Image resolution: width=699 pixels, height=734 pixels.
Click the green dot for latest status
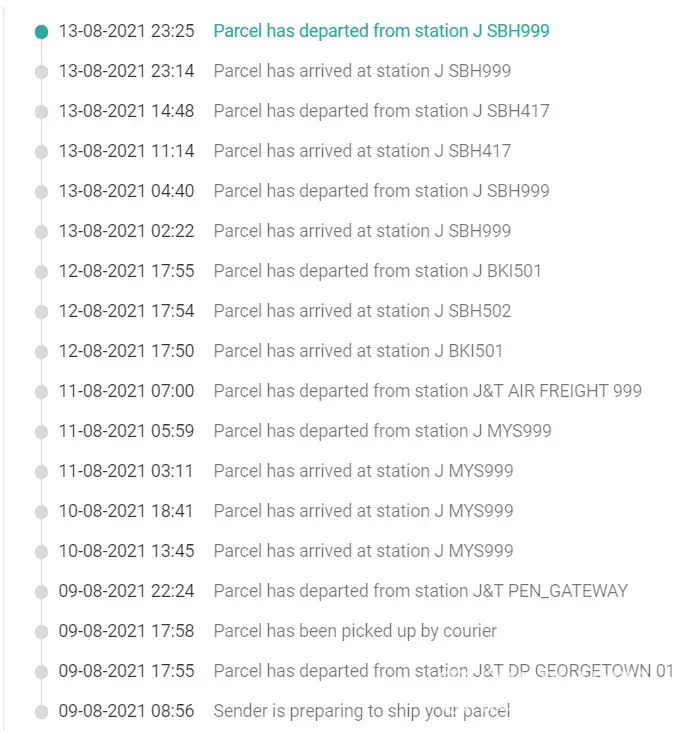41,32
